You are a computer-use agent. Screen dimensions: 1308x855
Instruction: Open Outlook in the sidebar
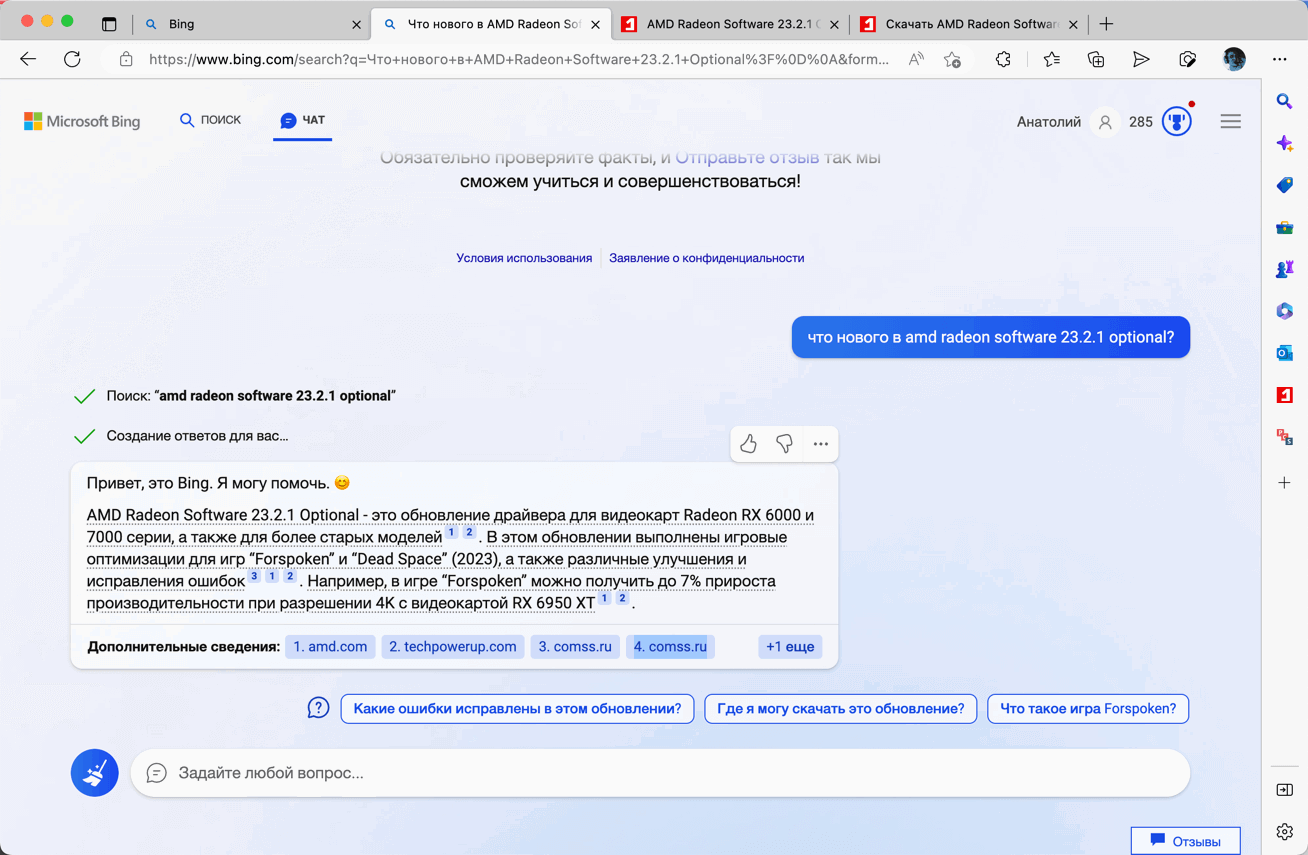(x=1285, y=353)
